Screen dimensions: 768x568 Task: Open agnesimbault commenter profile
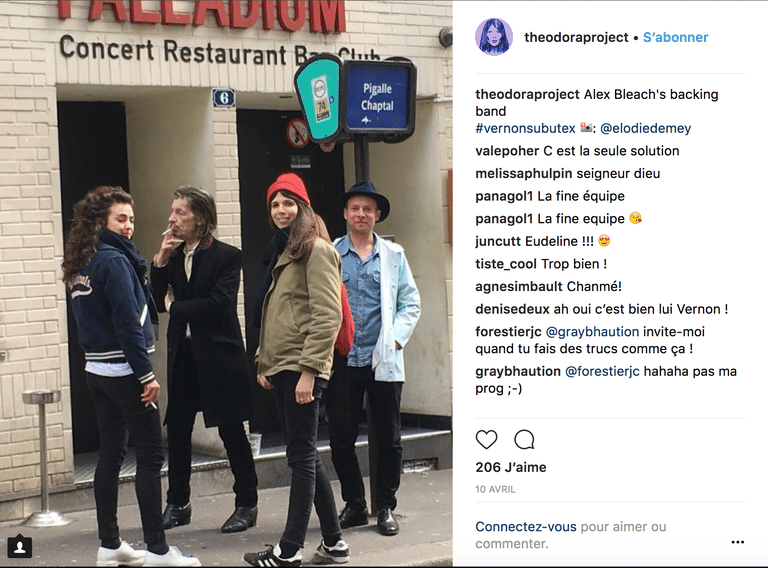pyautogui.click(x=512, y=287)
